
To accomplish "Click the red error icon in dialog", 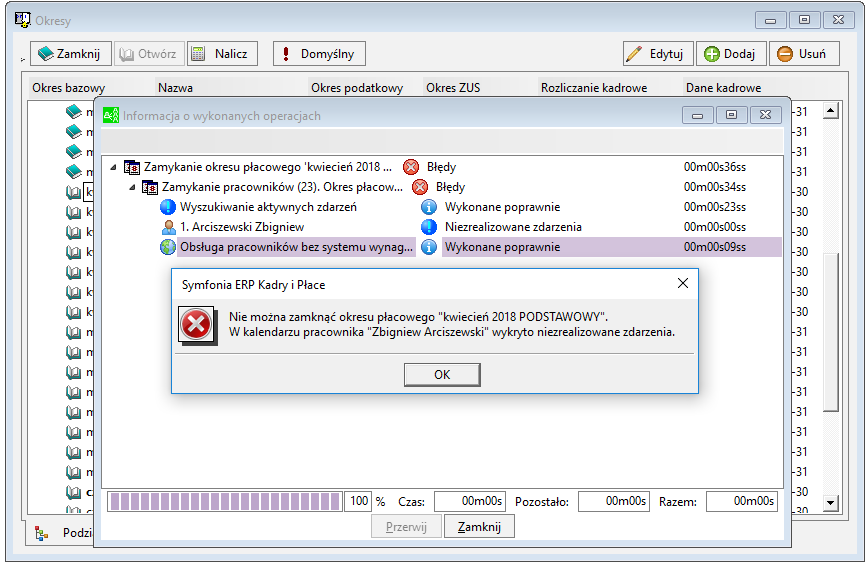I will point(196,325).
